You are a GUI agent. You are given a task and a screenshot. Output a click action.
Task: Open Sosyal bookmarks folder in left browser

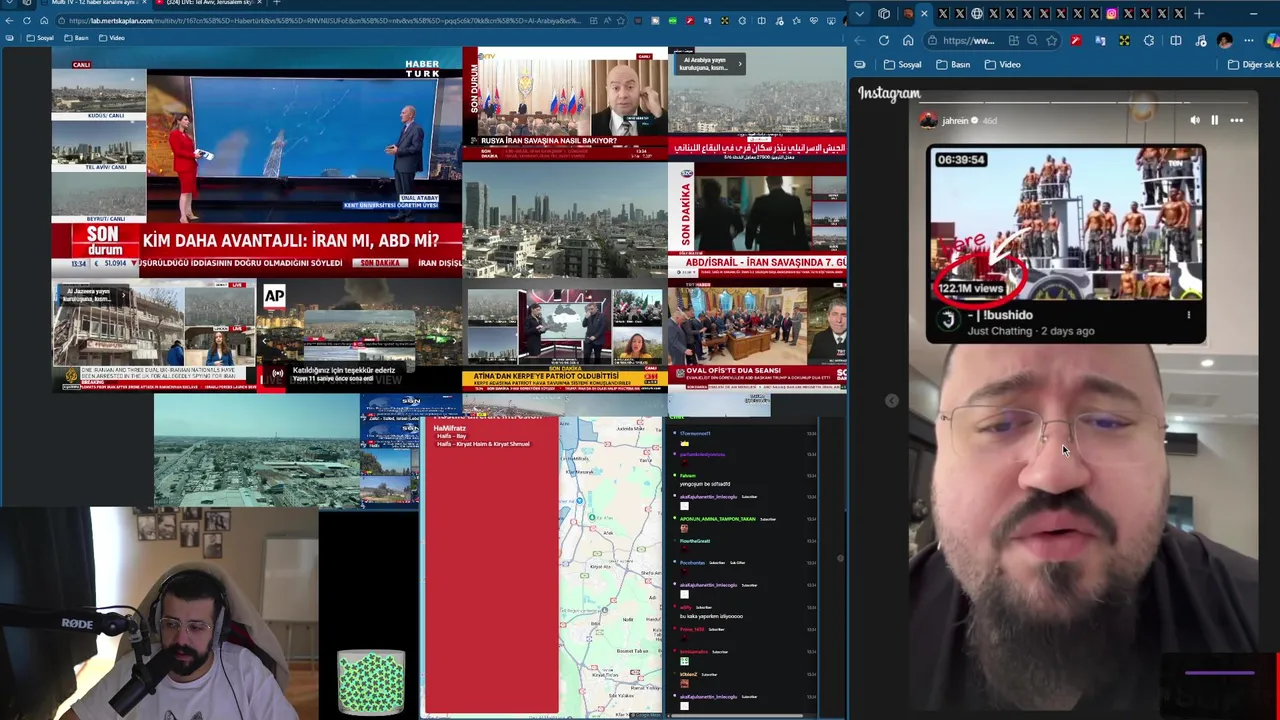(41, 38)
